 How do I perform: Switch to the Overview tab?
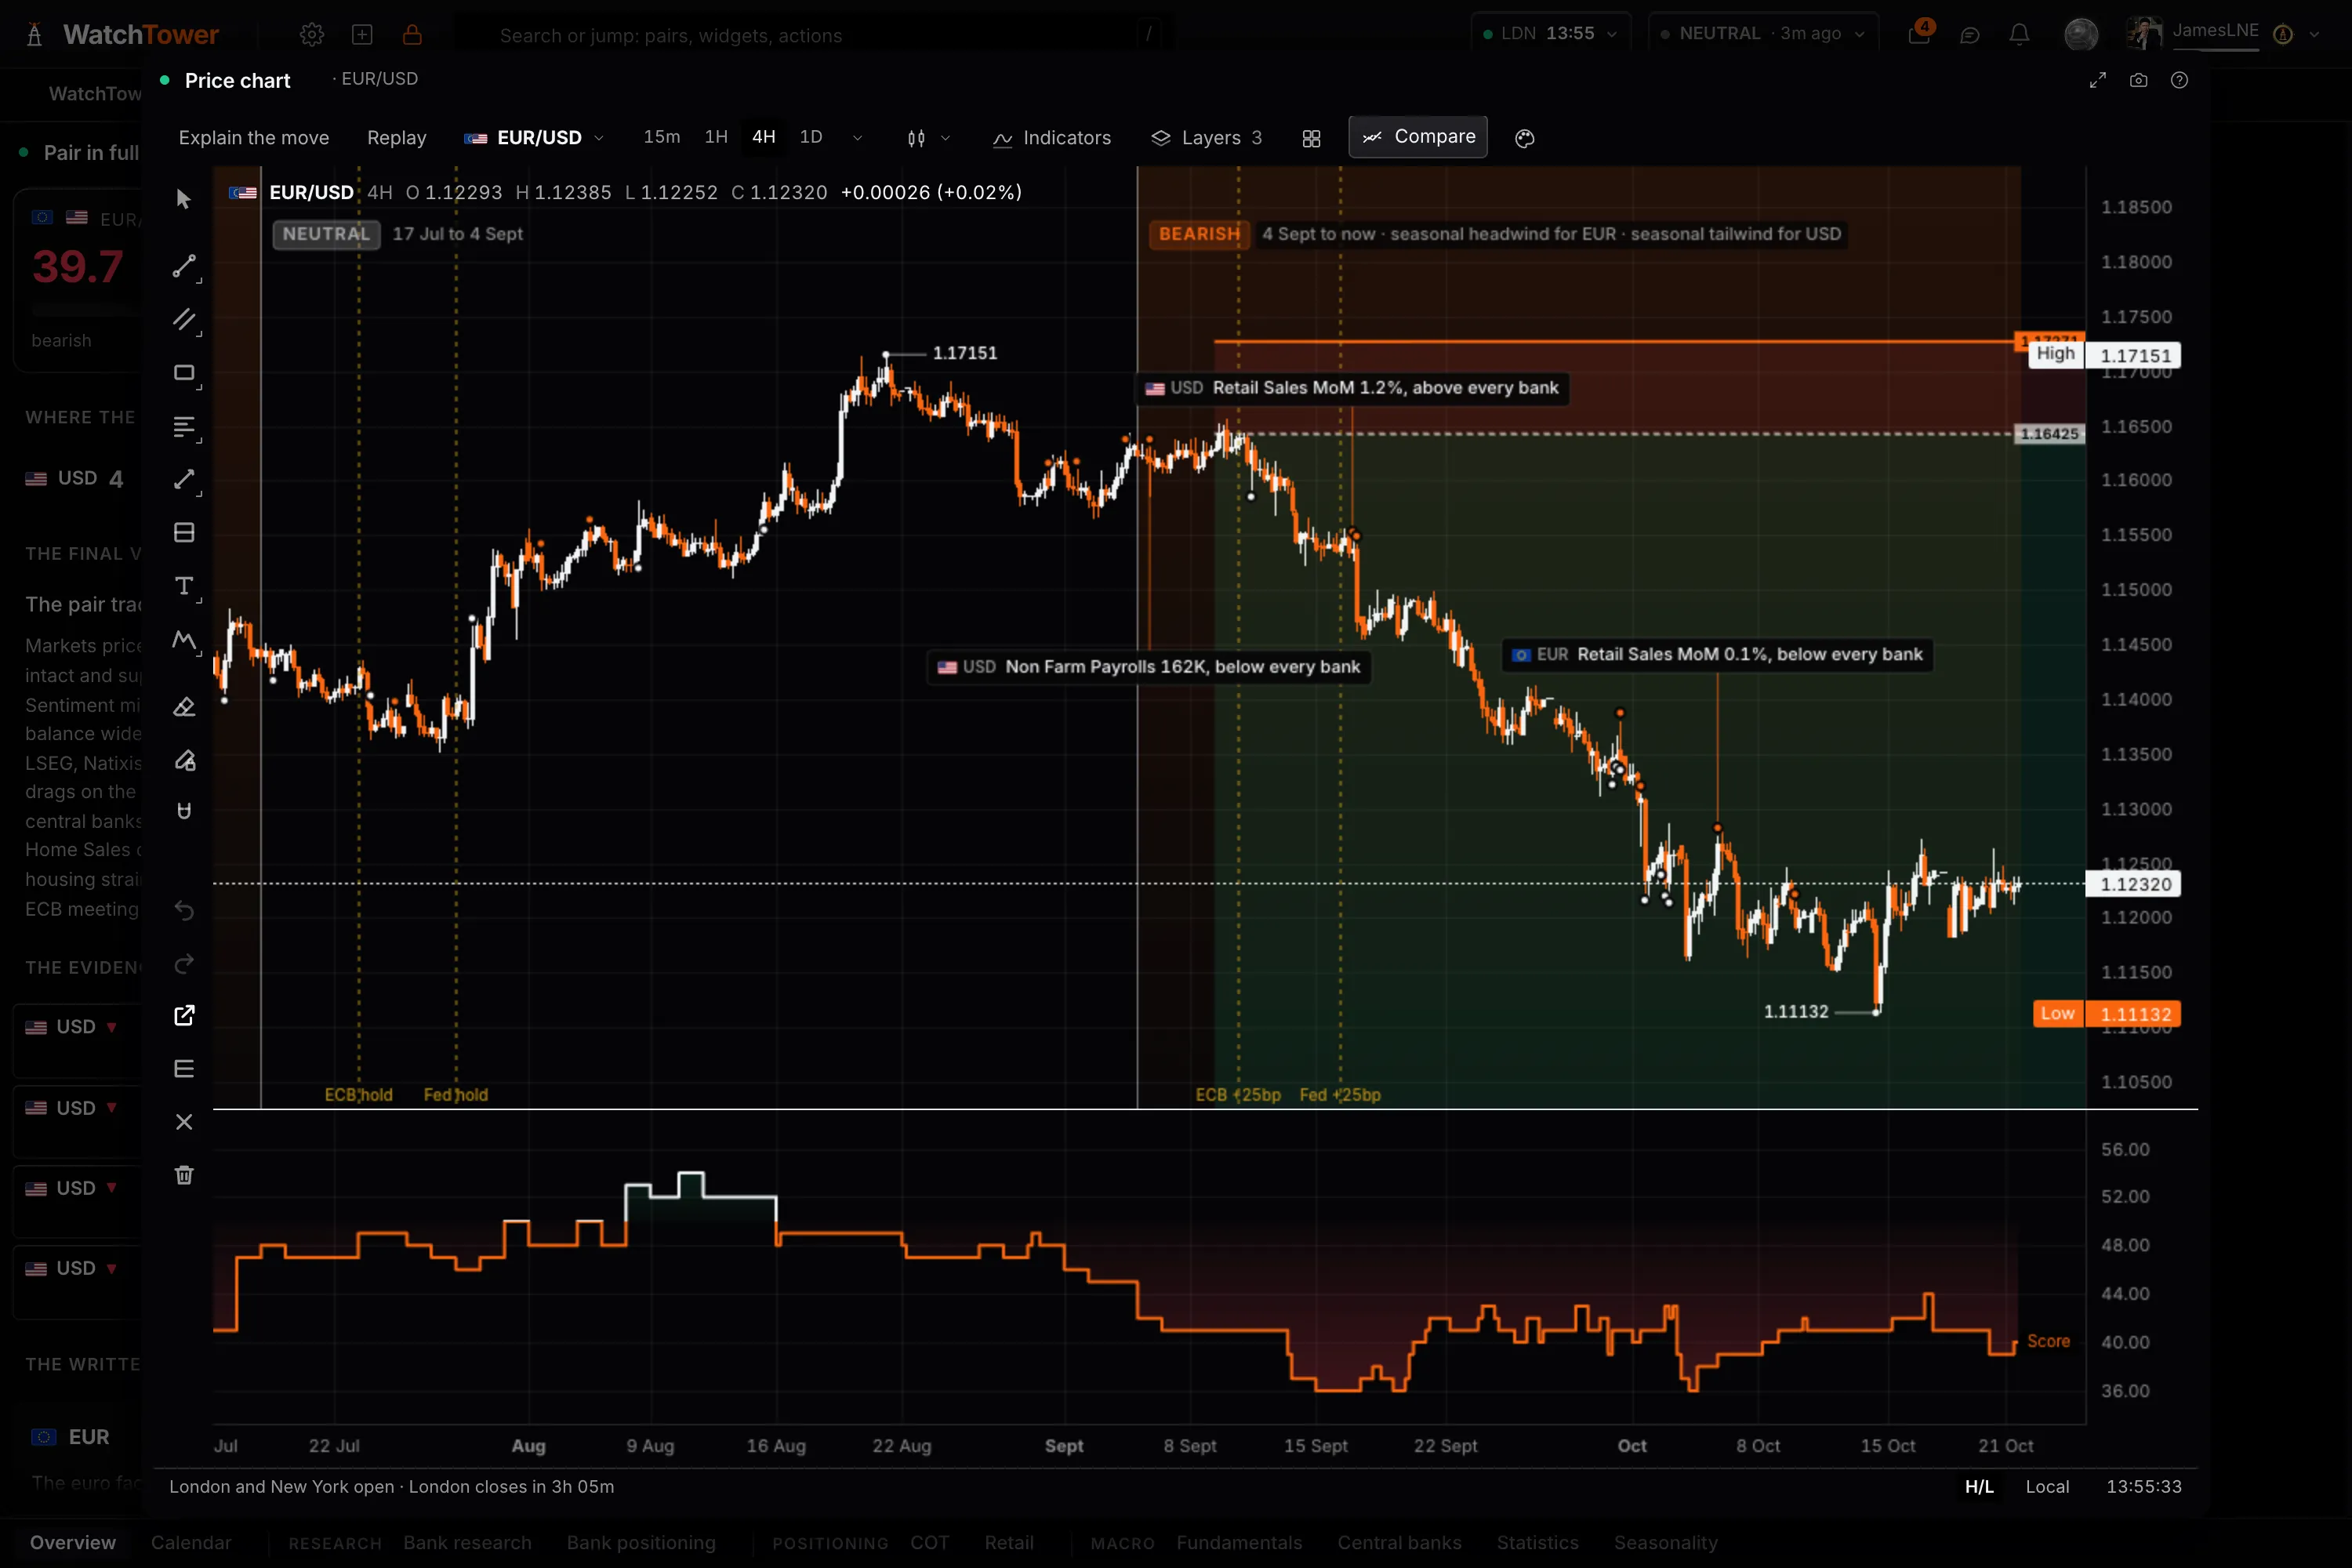[73, 1543]
